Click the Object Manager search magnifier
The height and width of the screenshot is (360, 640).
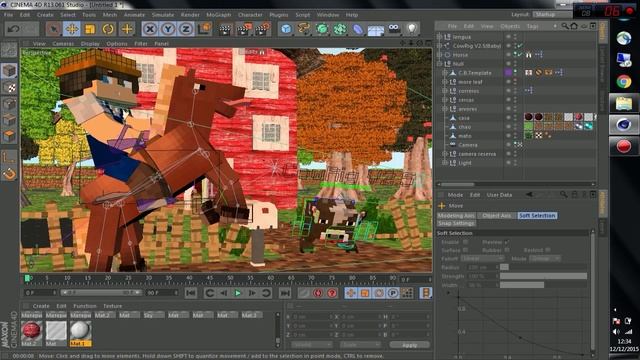564,26
